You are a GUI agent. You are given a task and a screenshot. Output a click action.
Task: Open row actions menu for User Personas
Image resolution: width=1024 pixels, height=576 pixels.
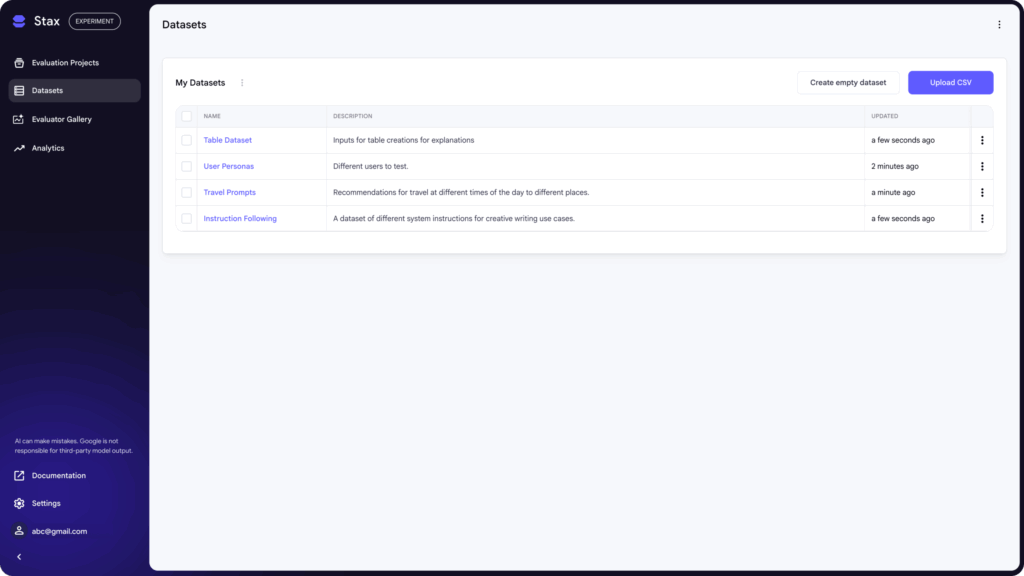pos(982,167)
